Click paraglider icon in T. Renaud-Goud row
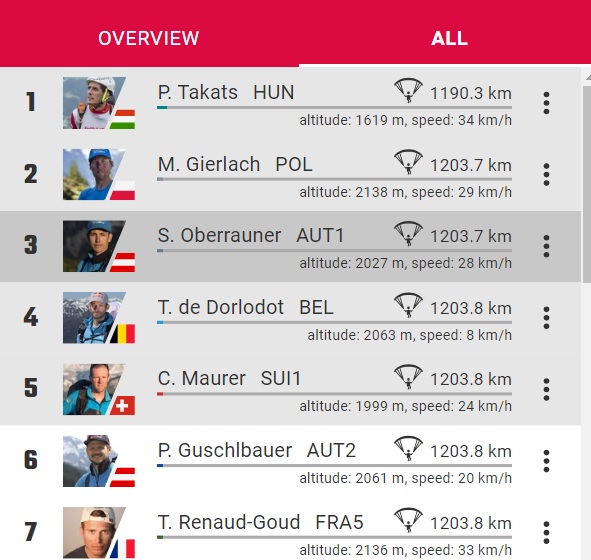 pos(408,520)
